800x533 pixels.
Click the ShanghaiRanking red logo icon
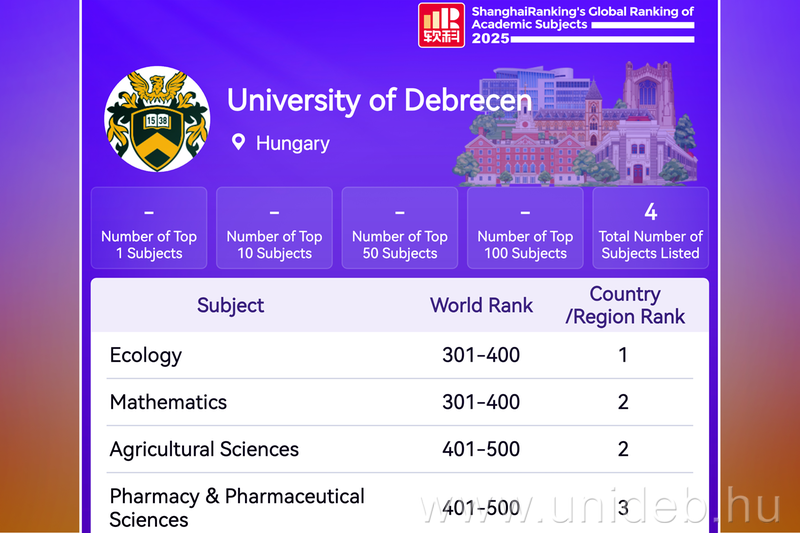[x=441, y=25]
